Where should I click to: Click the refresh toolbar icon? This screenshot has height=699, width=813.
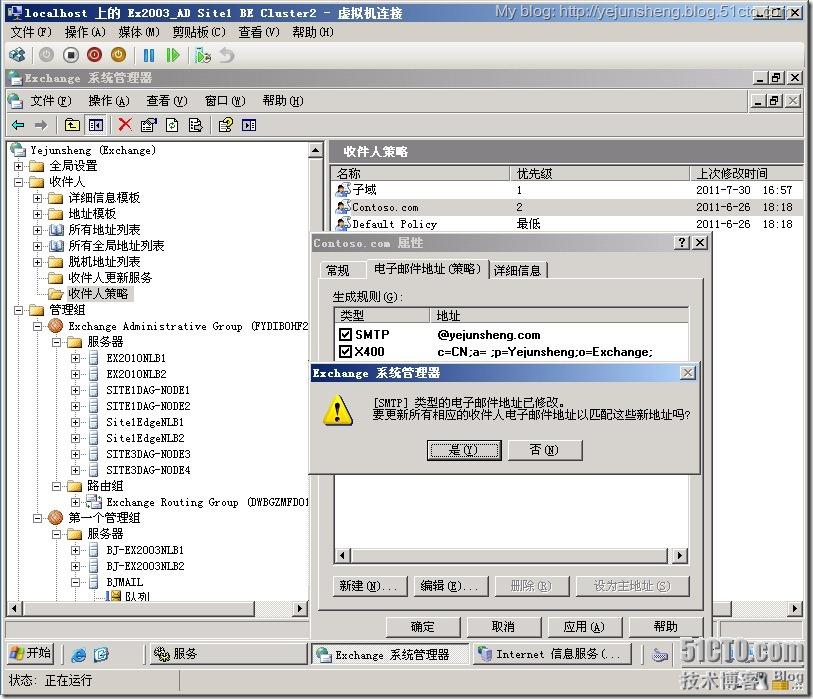pyautogui.click(x=172, y=125)
